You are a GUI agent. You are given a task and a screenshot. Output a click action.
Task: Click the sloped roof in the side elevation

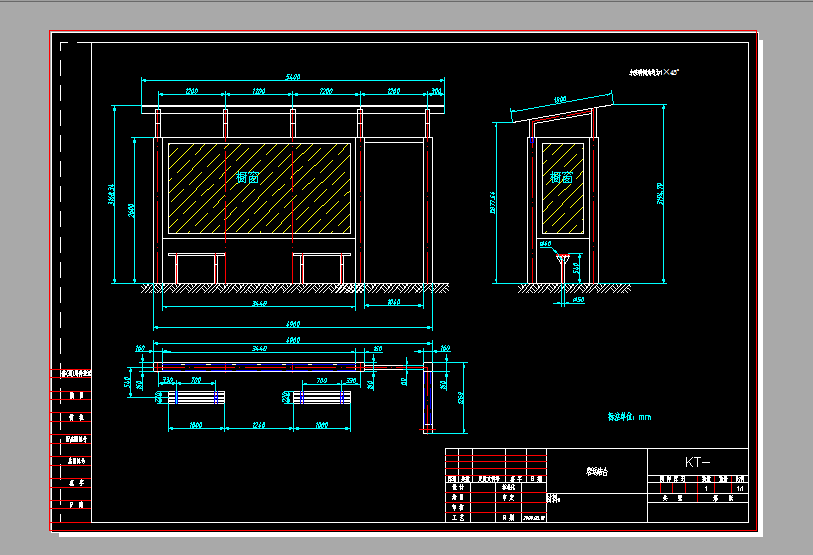click(560, 109)
